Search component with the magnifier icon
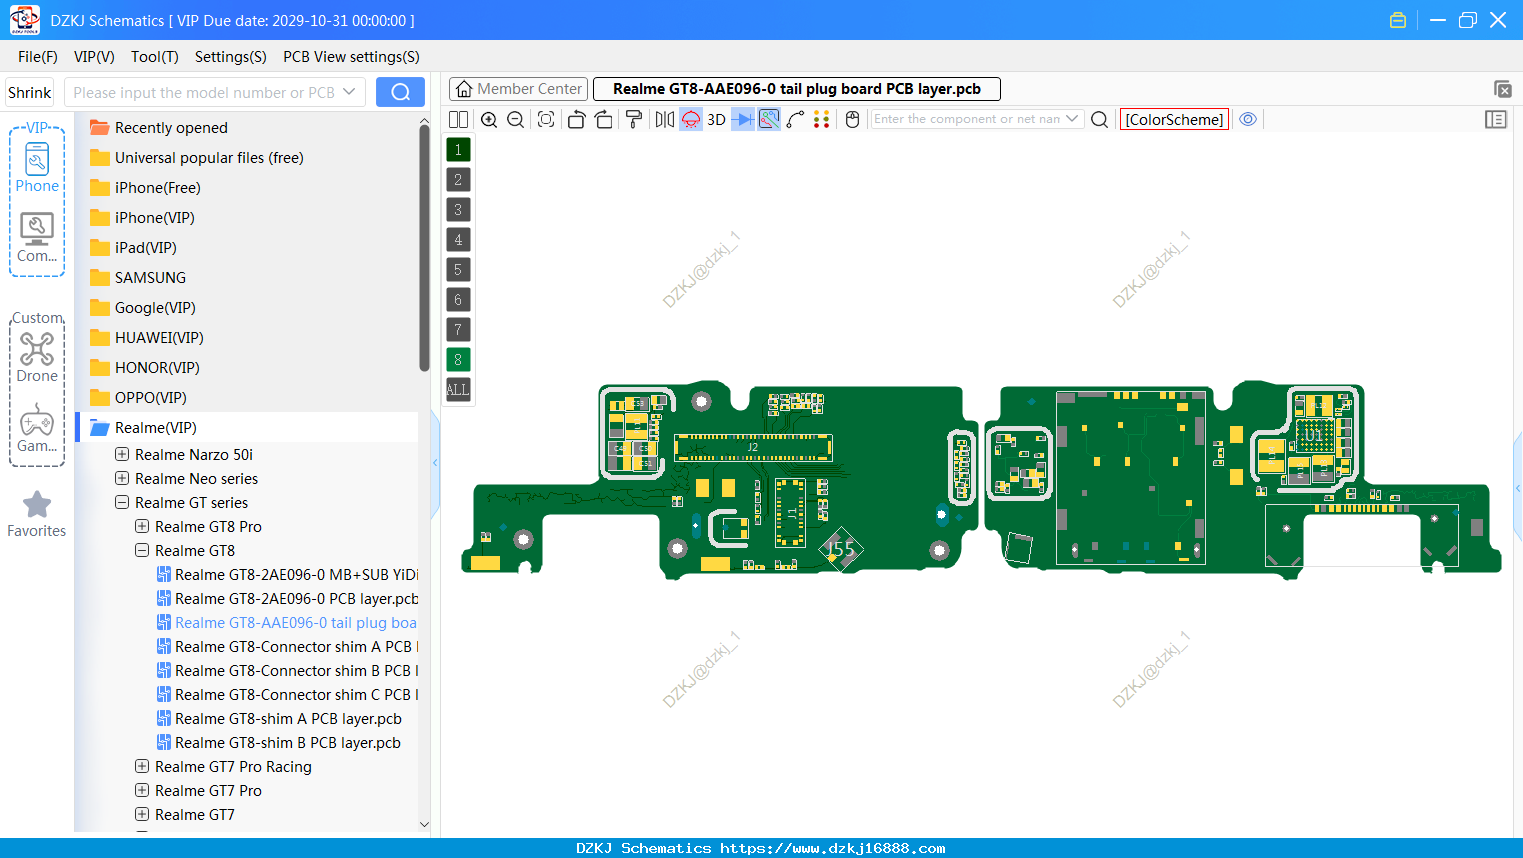The image size is (1523, 858). 1099,119
